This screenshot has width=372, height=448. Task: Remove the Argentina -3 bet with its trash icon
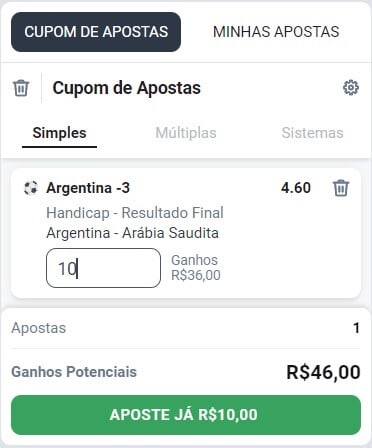tap(341, 188)
